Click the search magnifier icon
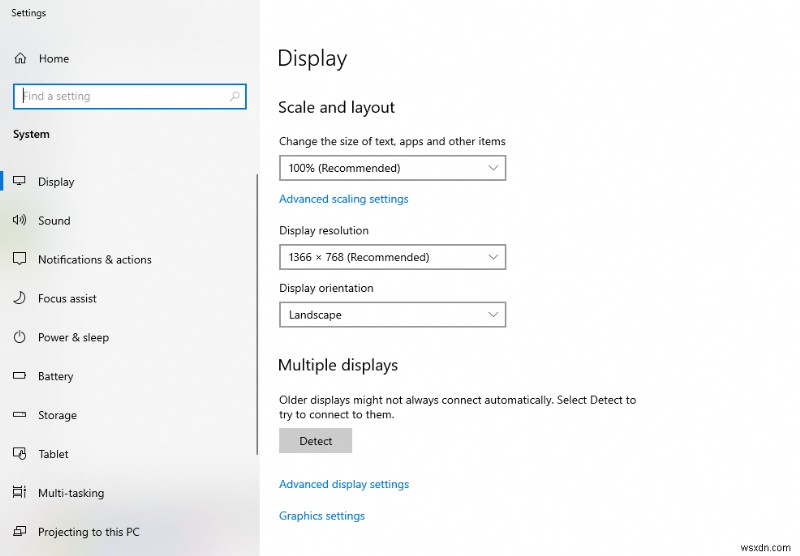 click(x=235, y=96)
